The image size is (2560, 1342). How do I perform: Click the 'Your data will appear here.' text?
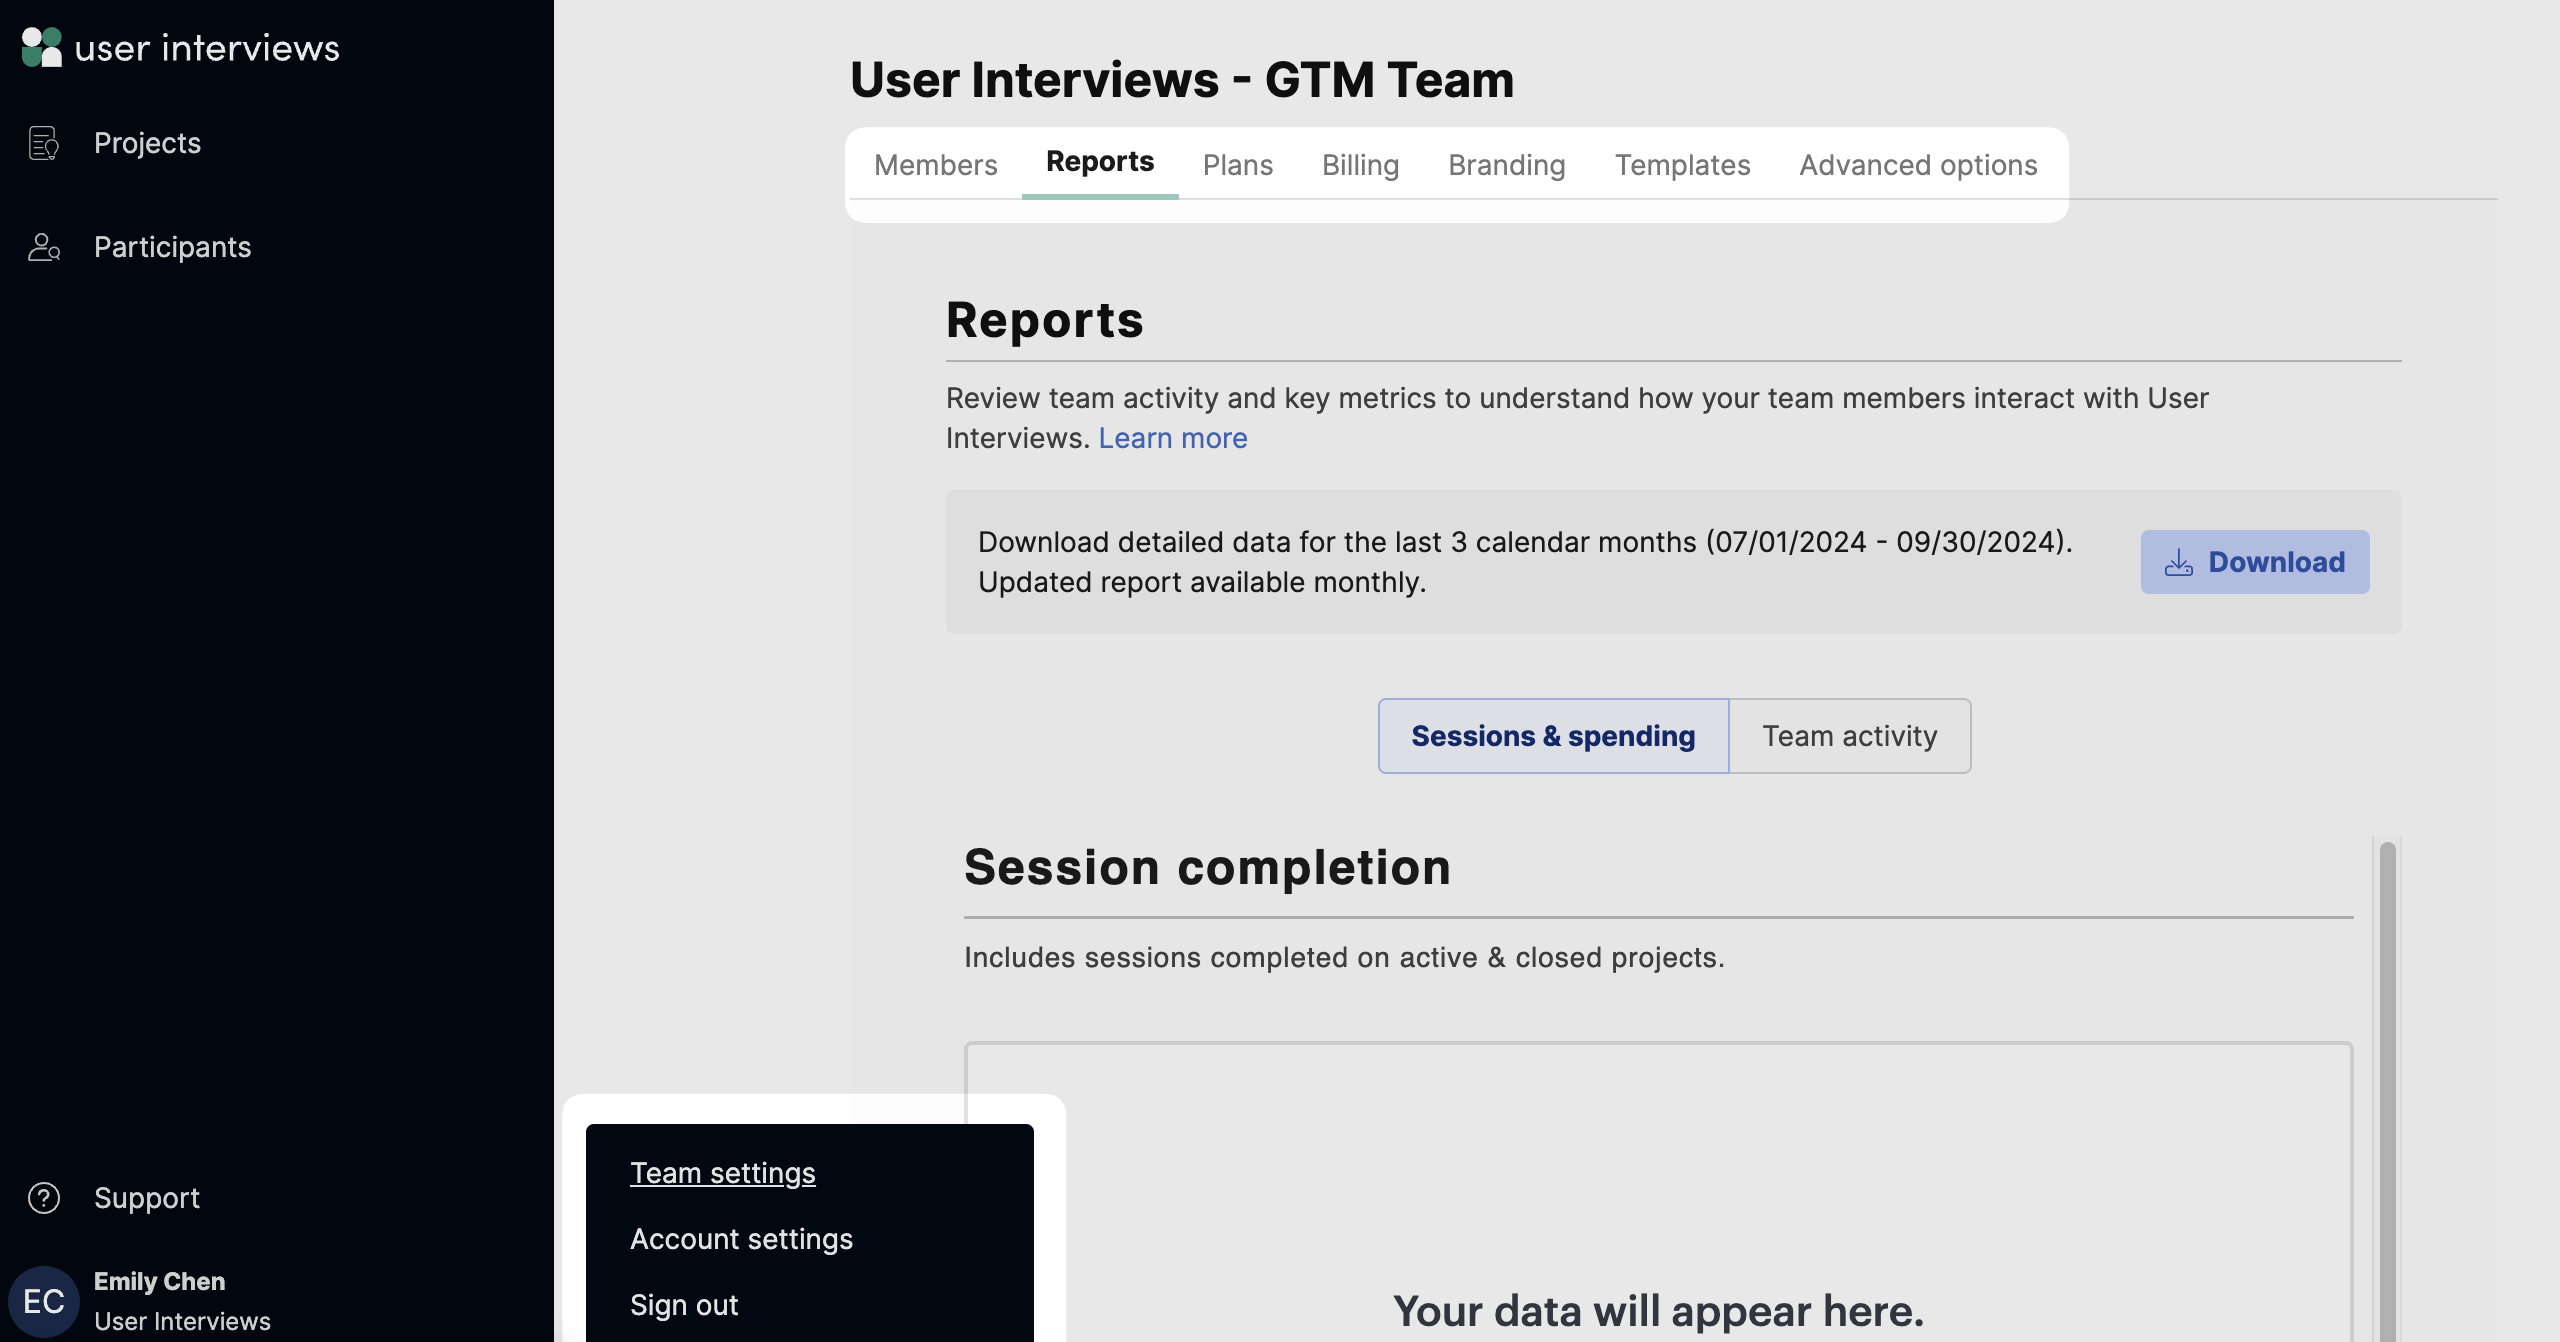1659,1311
